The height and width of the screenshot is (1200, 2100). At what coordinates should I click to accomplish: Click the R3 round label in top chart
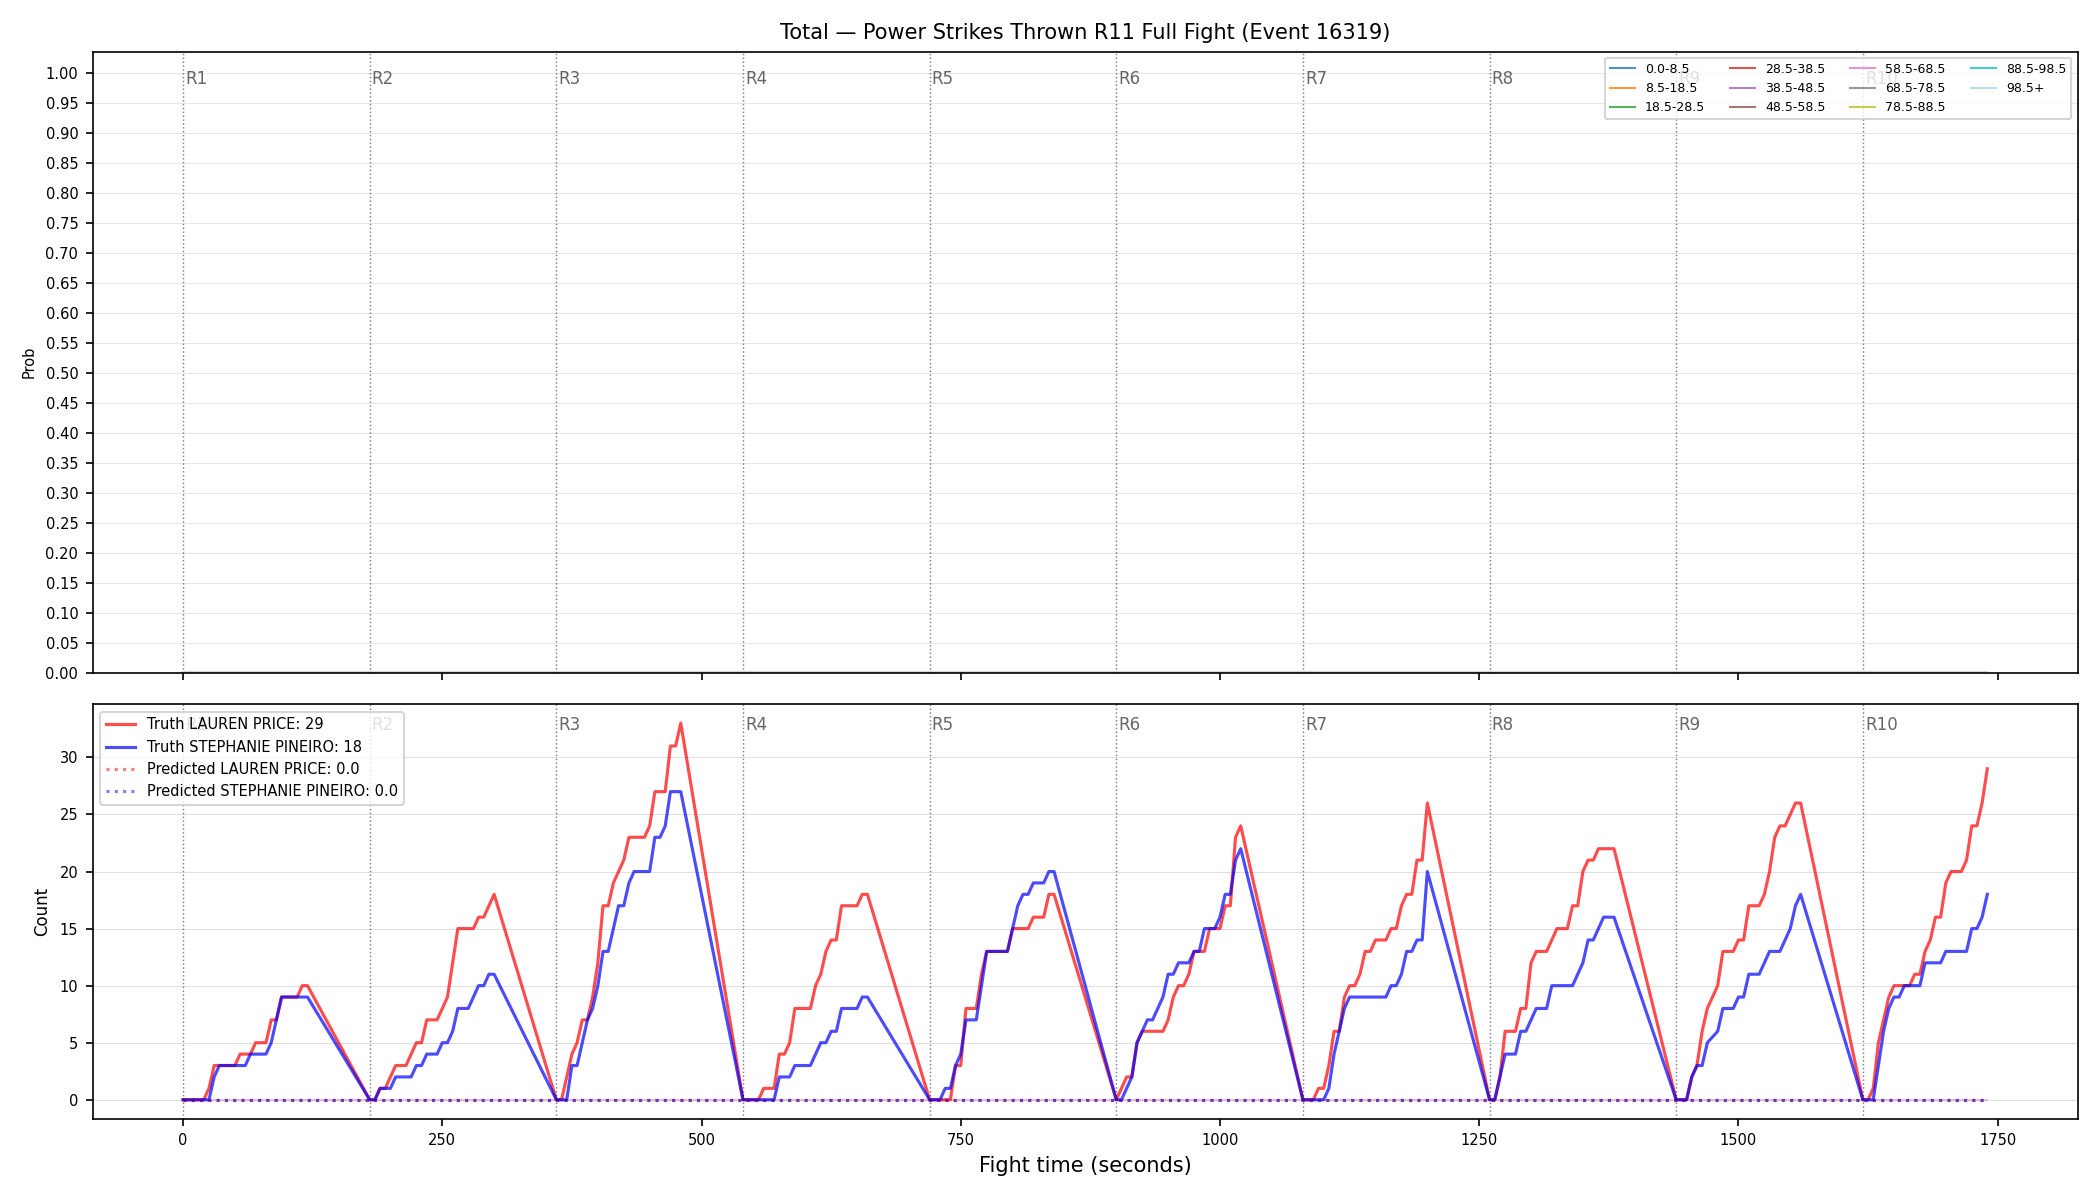coord(569,78)
